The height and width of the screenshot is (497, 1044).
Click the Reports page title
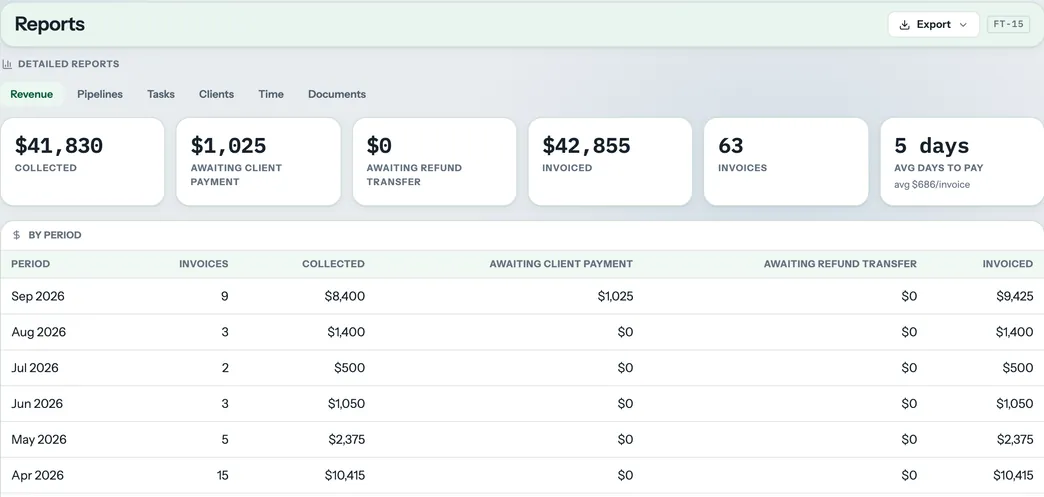point(50,24)
